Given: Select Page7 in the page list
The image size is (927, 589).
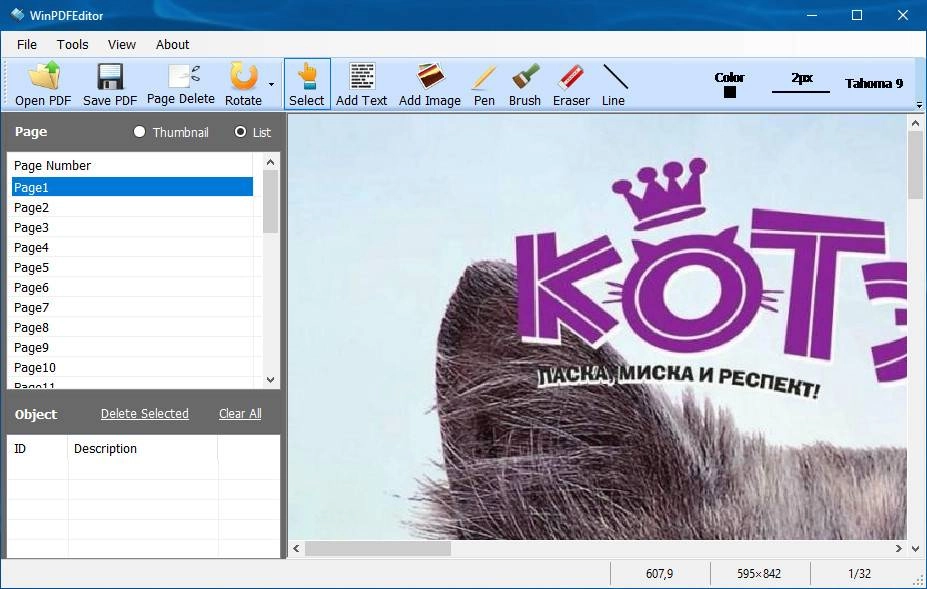Looking at the screenshot, I should pyautogui.click(x=132, y=308).
